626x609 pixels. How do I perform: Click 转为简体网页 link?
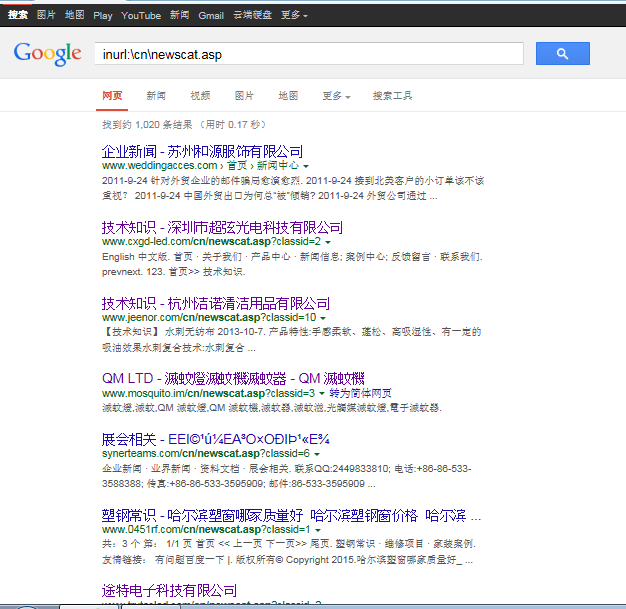coord(360,393)
